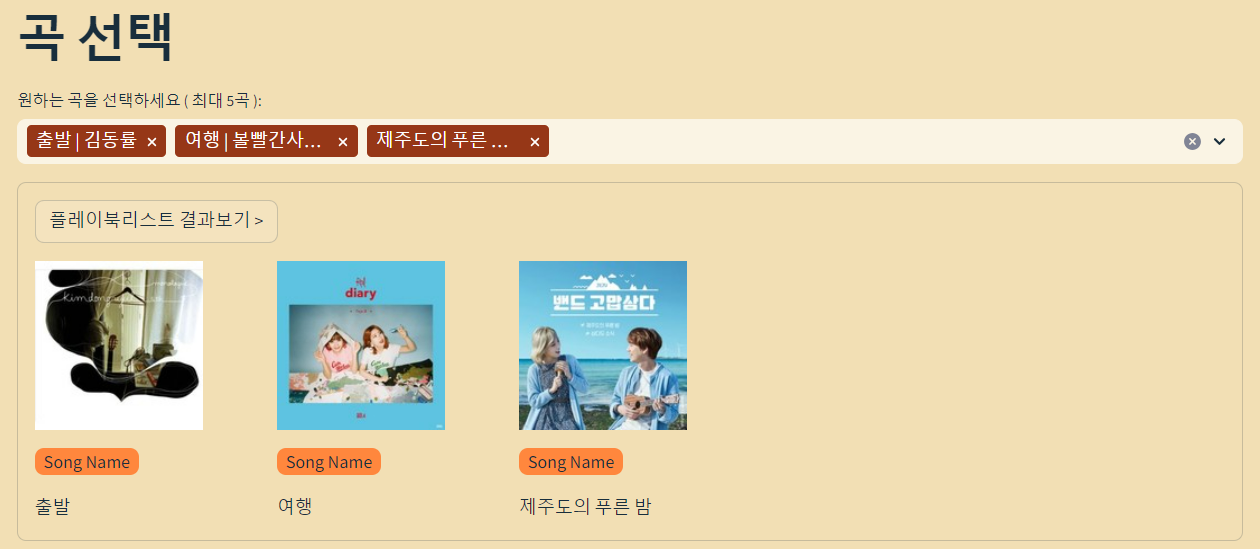1260x549 pixels.
Task: Focus the empty area of song multiselect field
Action: pyautogui.click(x=860, y=141)
